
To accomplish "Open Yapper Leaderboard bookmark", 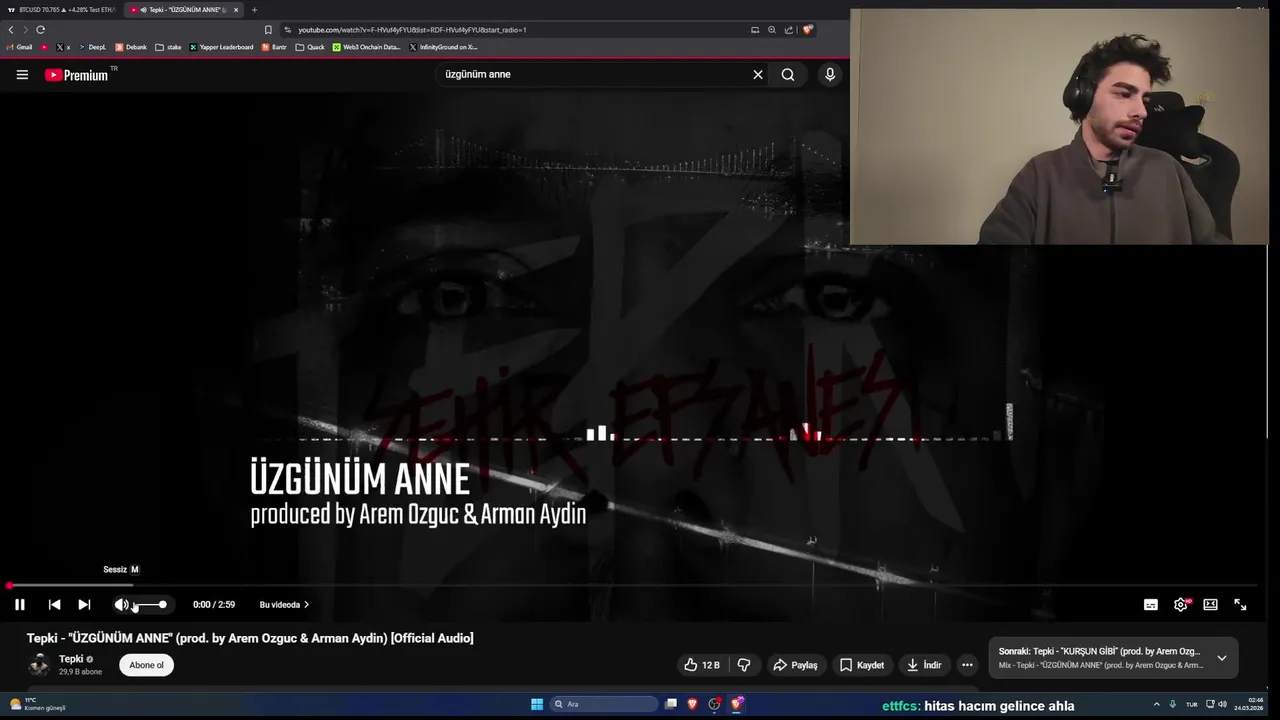I will point(222,47).
